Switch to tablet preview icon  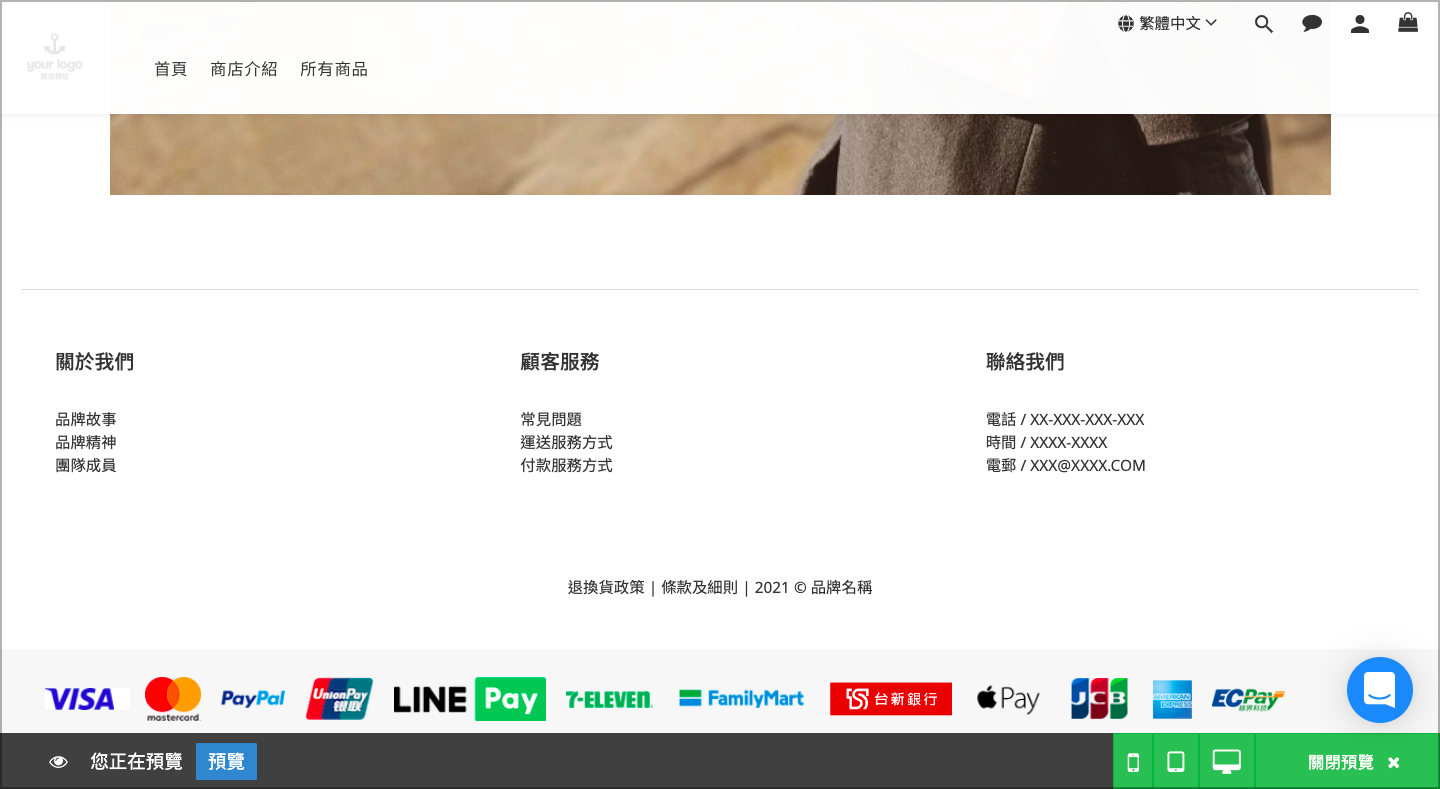(x=1176, y=762)
